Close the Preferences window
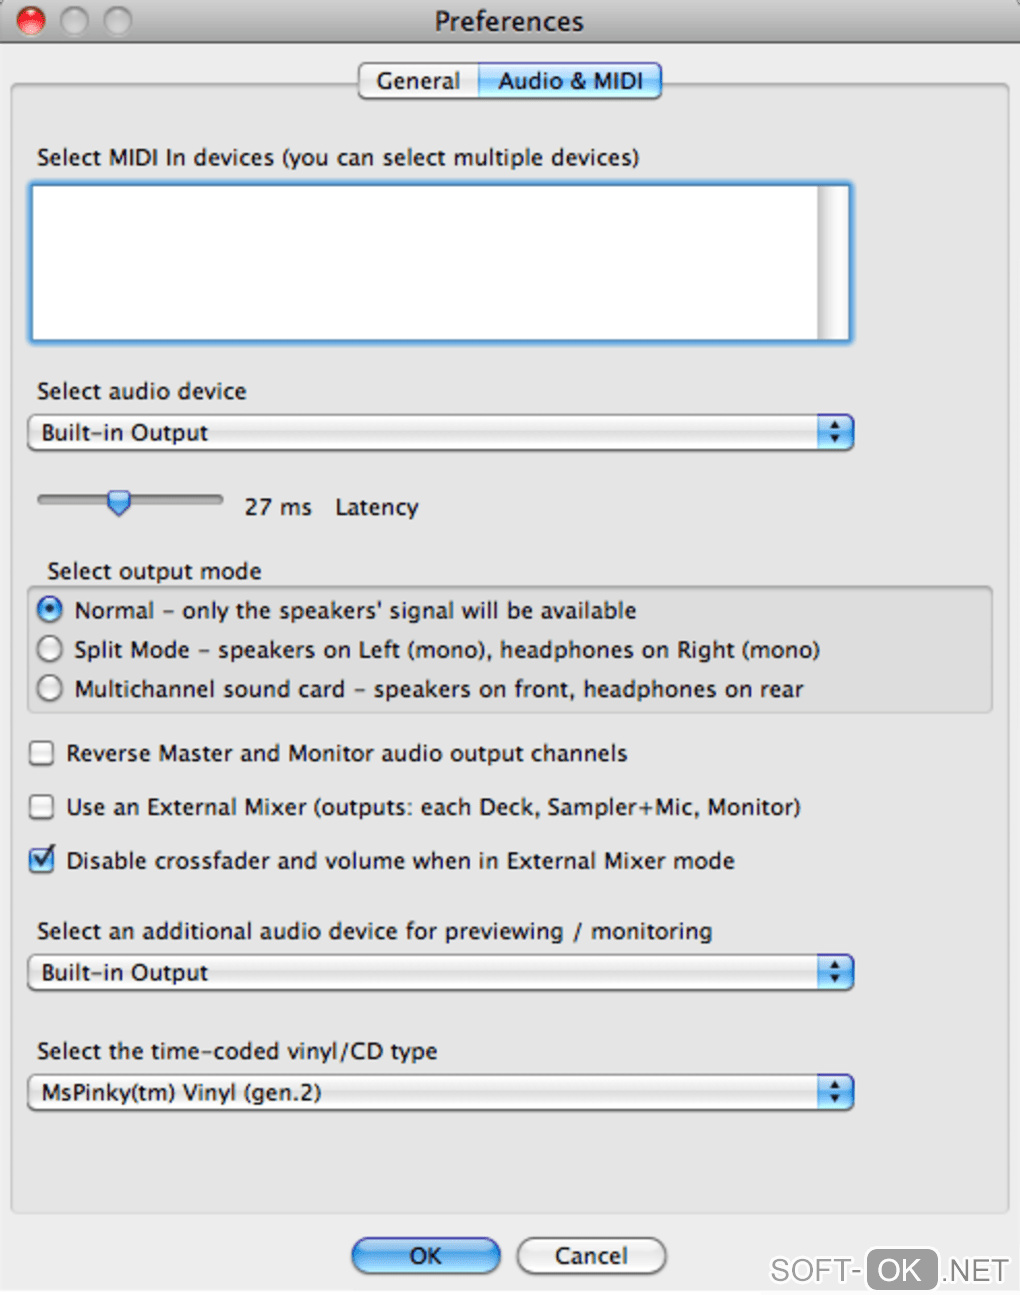Screen dimensions: 1020x1295 31,20
